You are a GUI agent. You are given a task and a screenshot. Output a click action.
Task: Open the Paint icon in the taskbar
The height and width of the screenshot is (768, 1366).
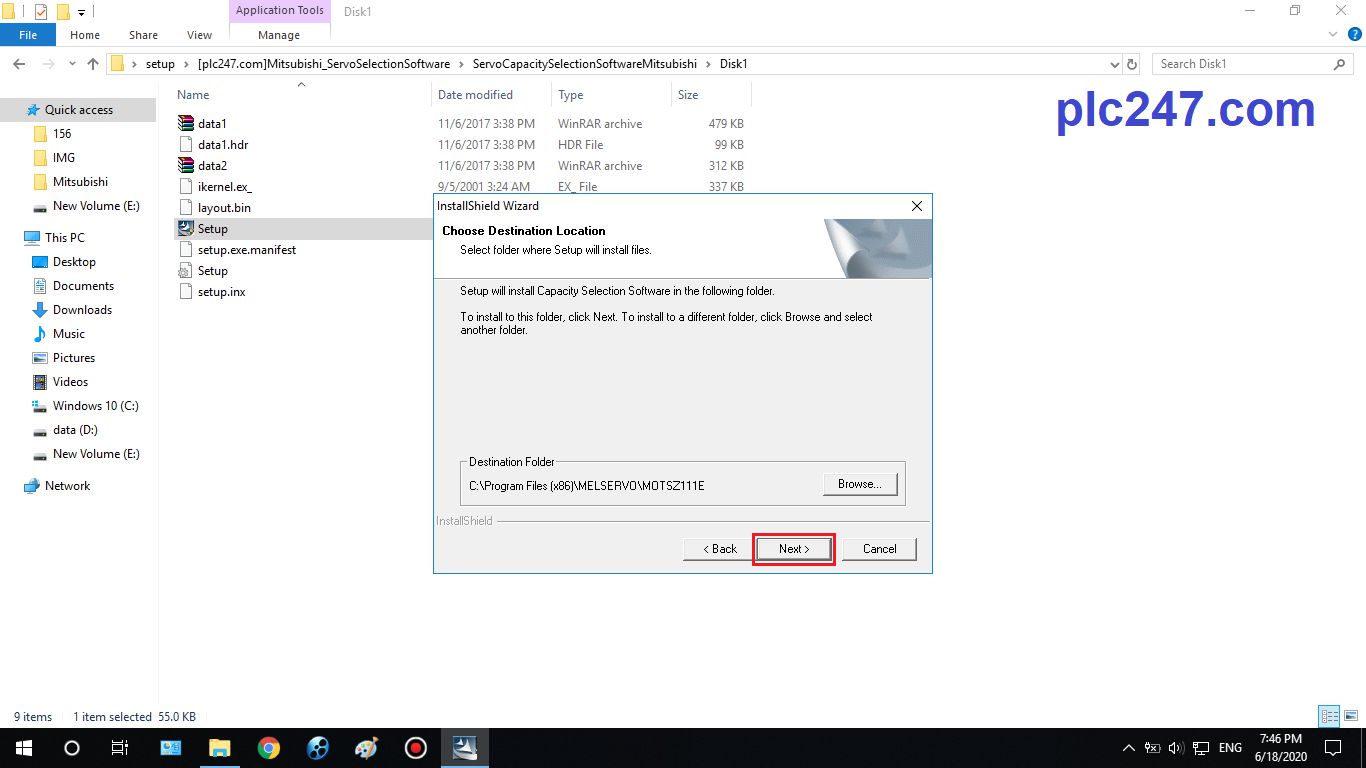(366, 748)
